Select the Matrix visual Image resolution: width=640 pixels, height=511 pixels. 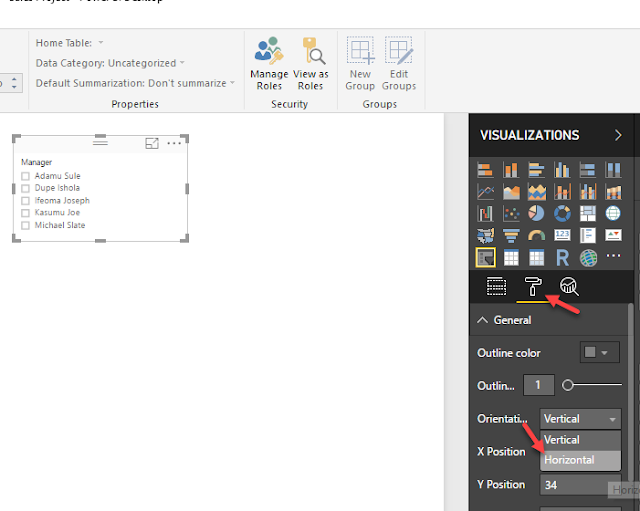[536, 258]
